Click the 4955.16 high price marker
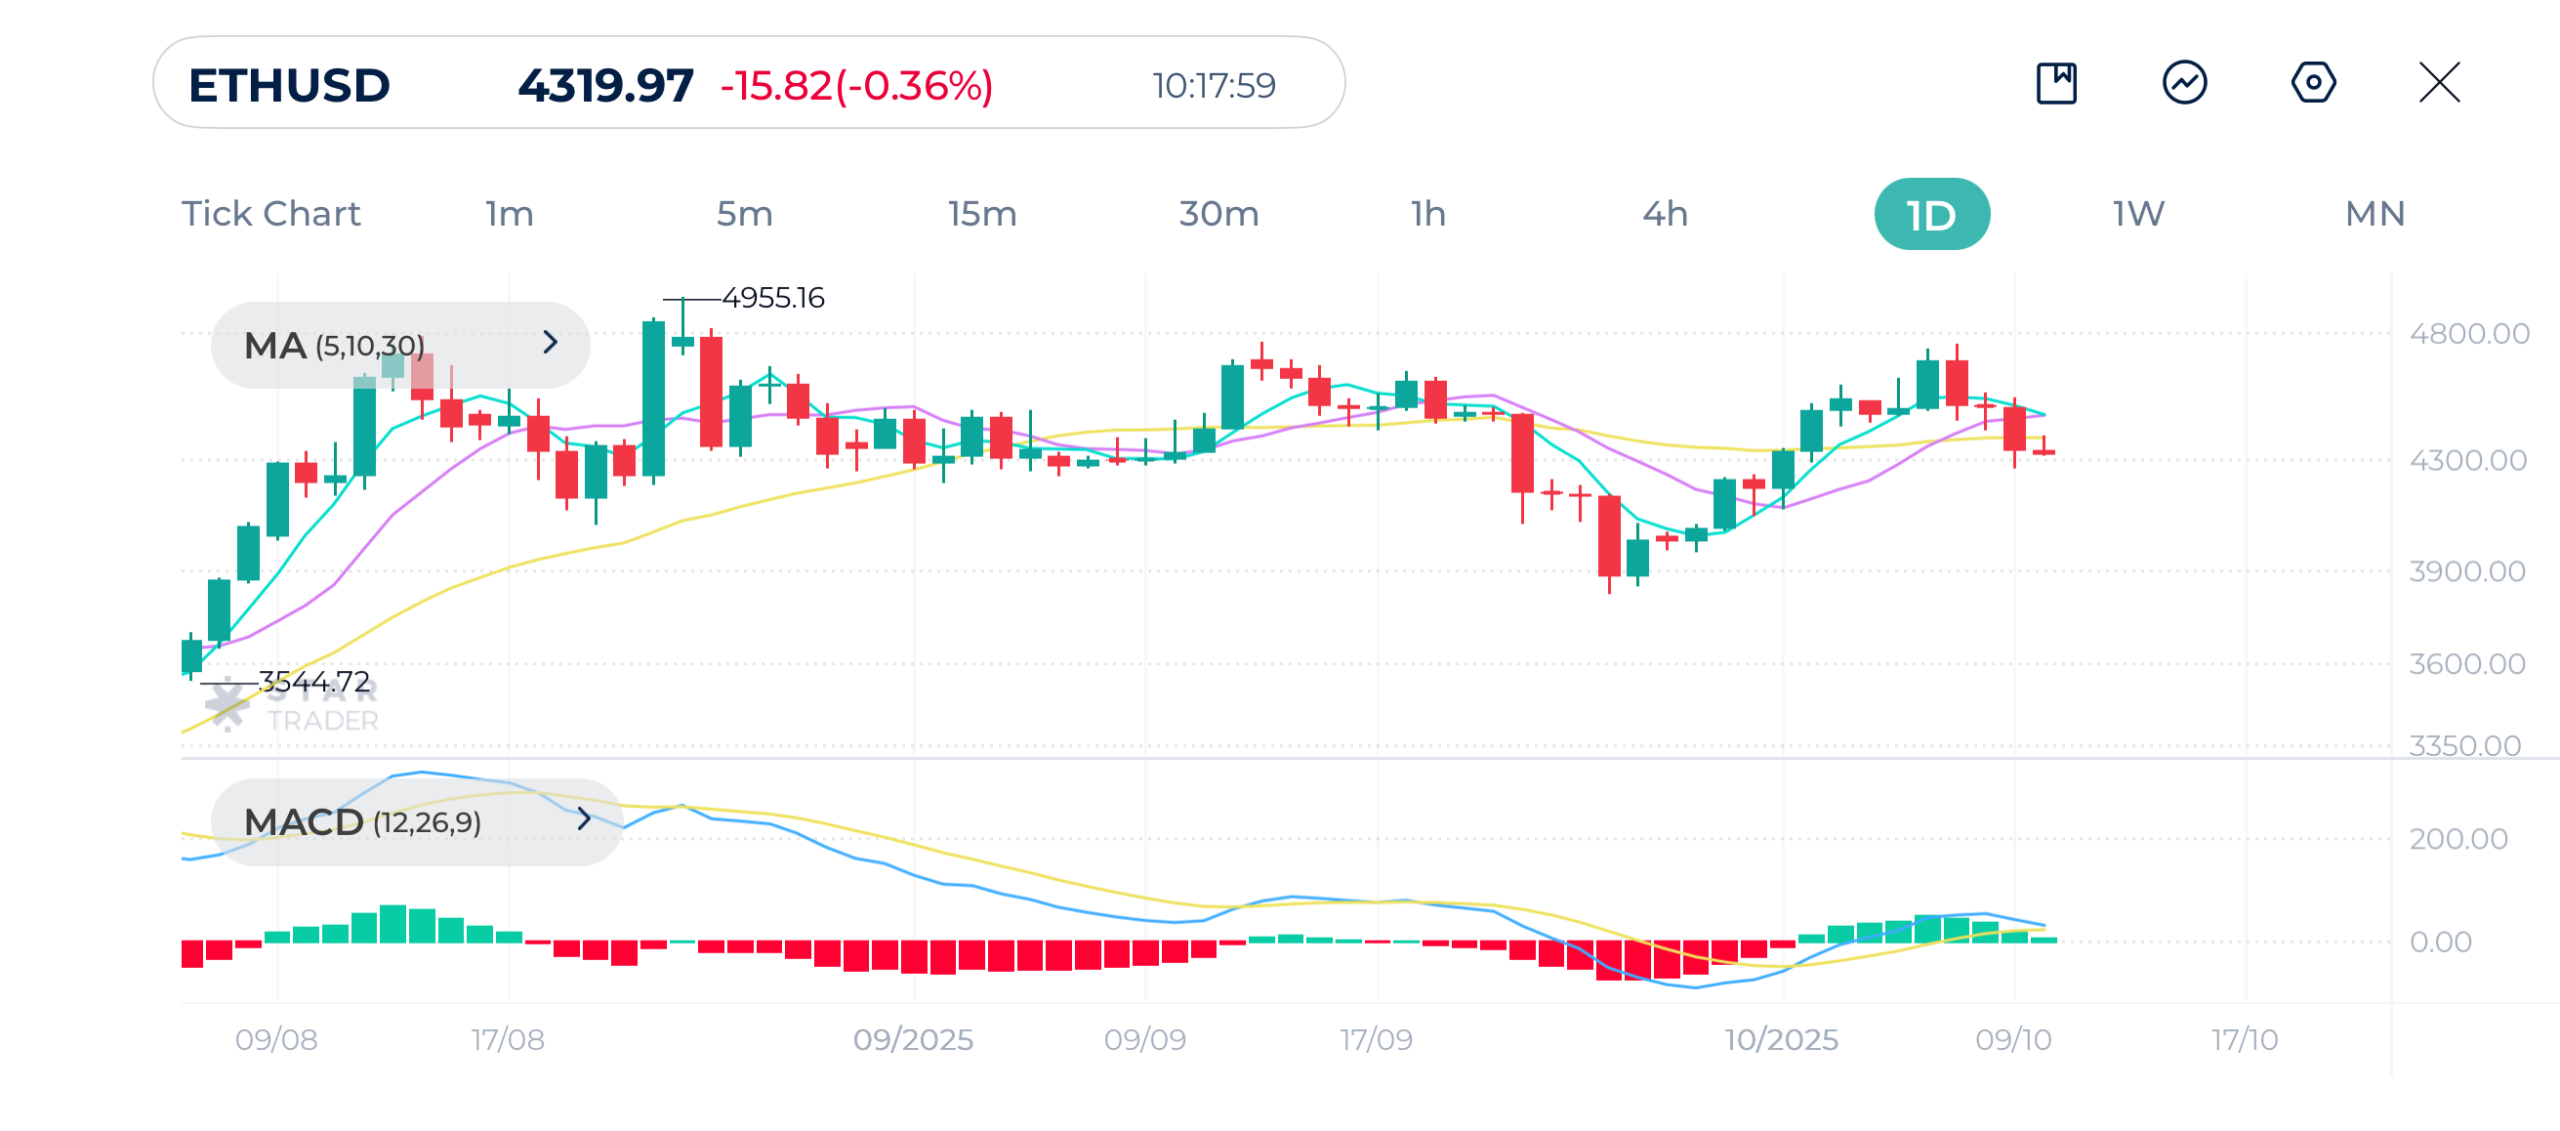2560x1131 pixels. (773, 298)
